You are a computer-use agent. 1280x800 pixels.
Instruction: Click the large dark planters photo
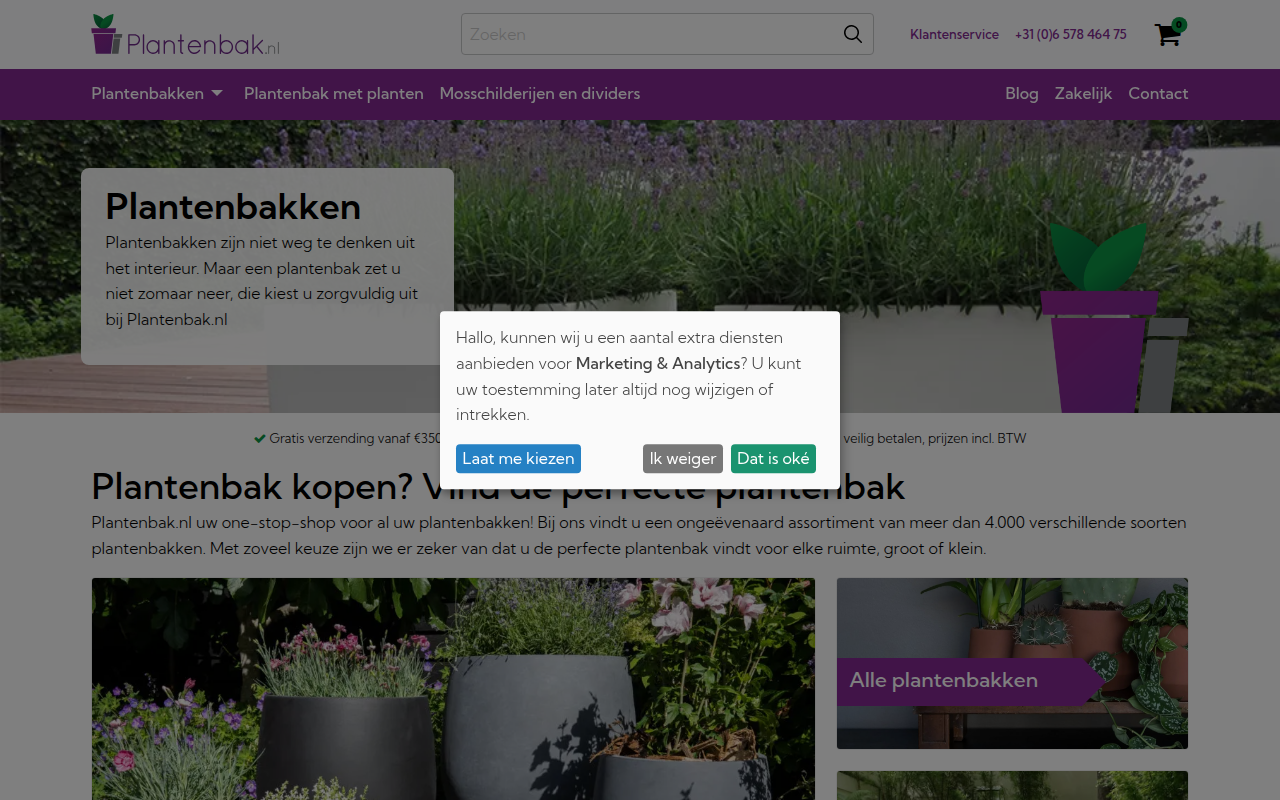(x=453, y=689)
